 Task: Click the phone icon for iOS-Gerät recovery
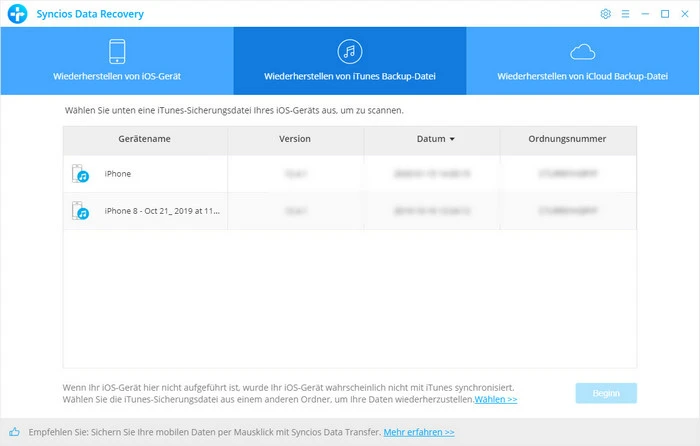[116, 52]
